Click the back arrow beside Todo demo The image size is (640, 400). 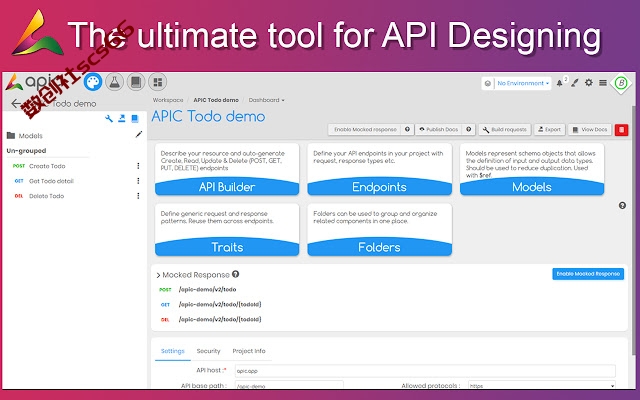pos(16,104)
